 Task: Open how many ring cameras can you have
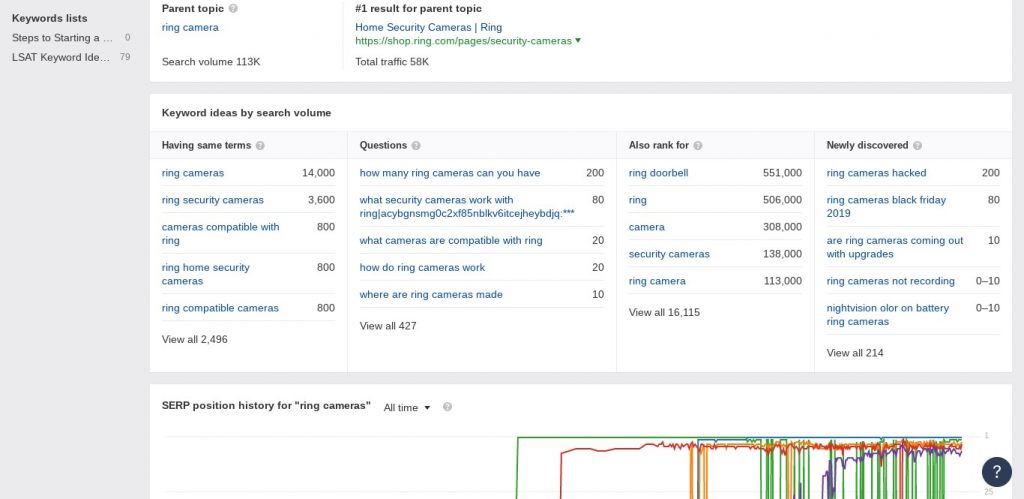tap(450, 173)
